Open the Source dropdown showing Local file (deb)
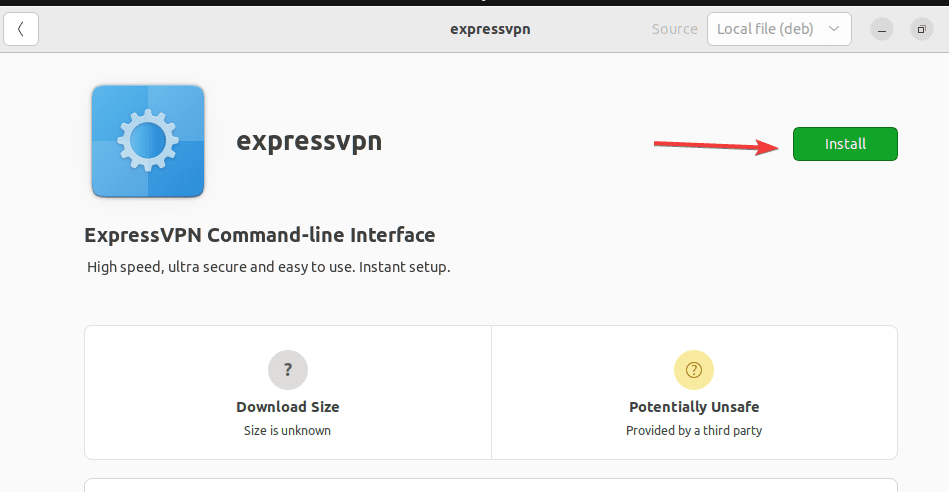The height and width of the screenshot is (492, 949). pos(779,29)
